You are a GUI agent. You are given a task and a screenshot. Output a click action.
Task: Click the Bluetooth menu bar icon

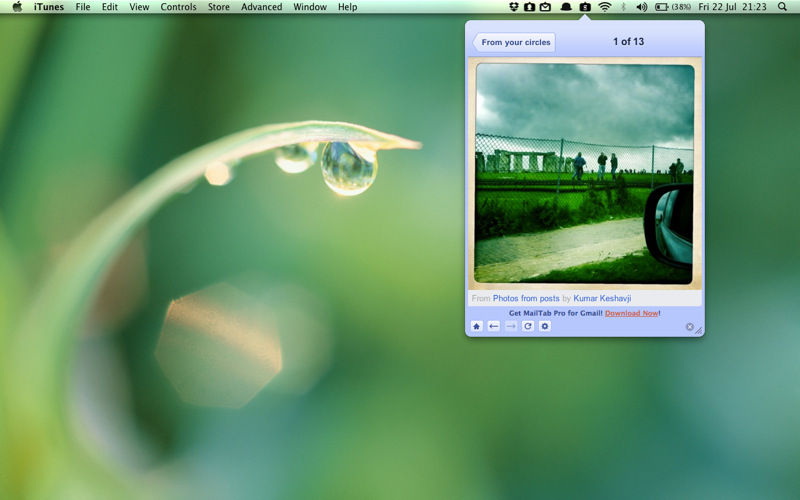click(x=623, y=7)
